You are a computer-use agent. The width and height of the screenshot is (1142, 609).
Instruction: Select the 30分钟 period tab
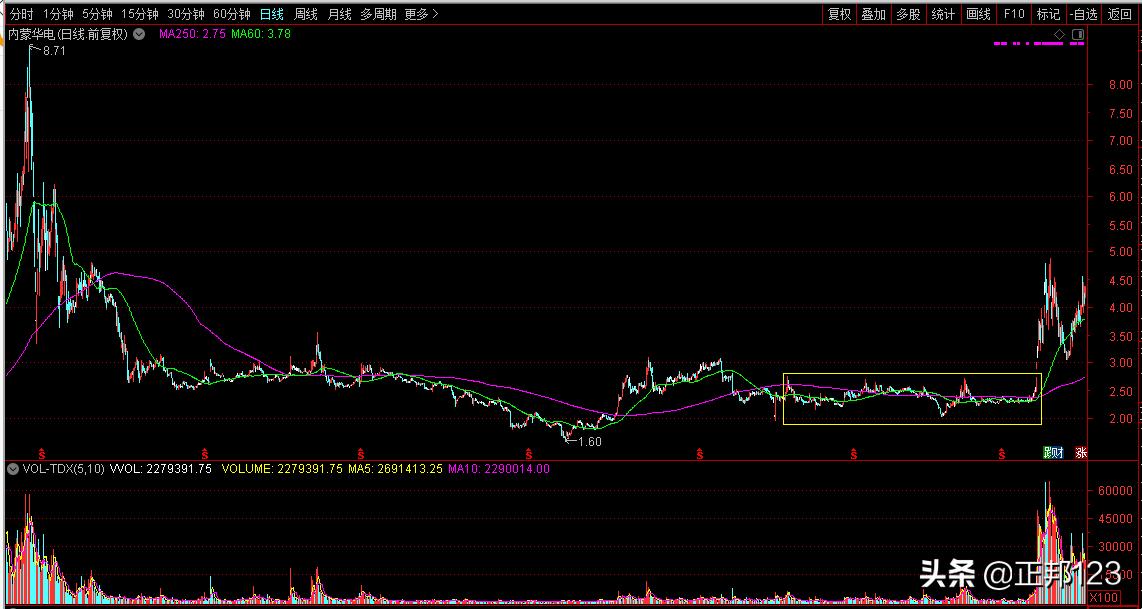186,14
